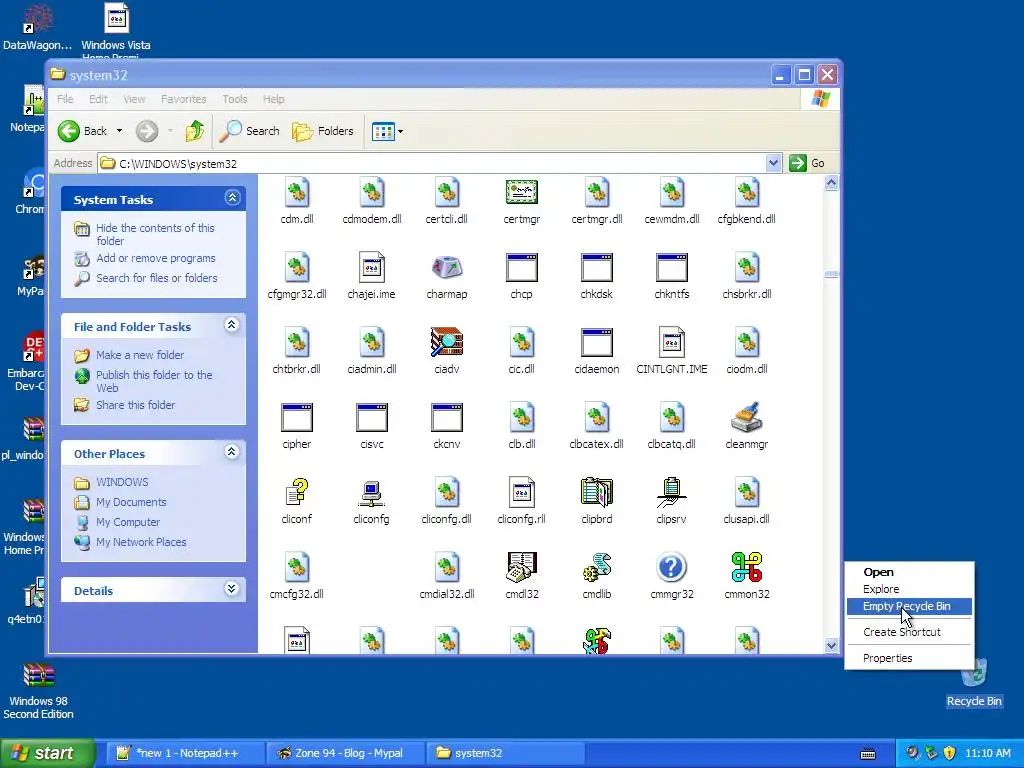Open the Search pane
The image size is (1024, 768).
tap(249, 131)
